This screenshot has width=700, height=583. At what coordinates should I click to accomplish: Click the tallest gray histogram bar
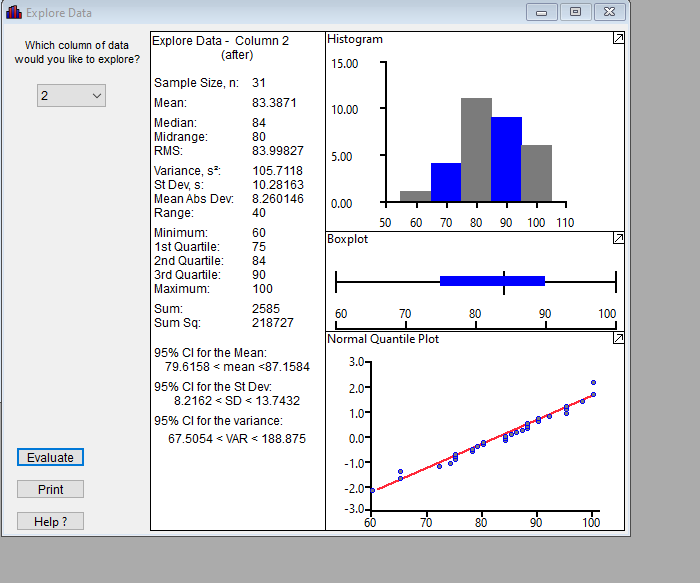(476, 150)
